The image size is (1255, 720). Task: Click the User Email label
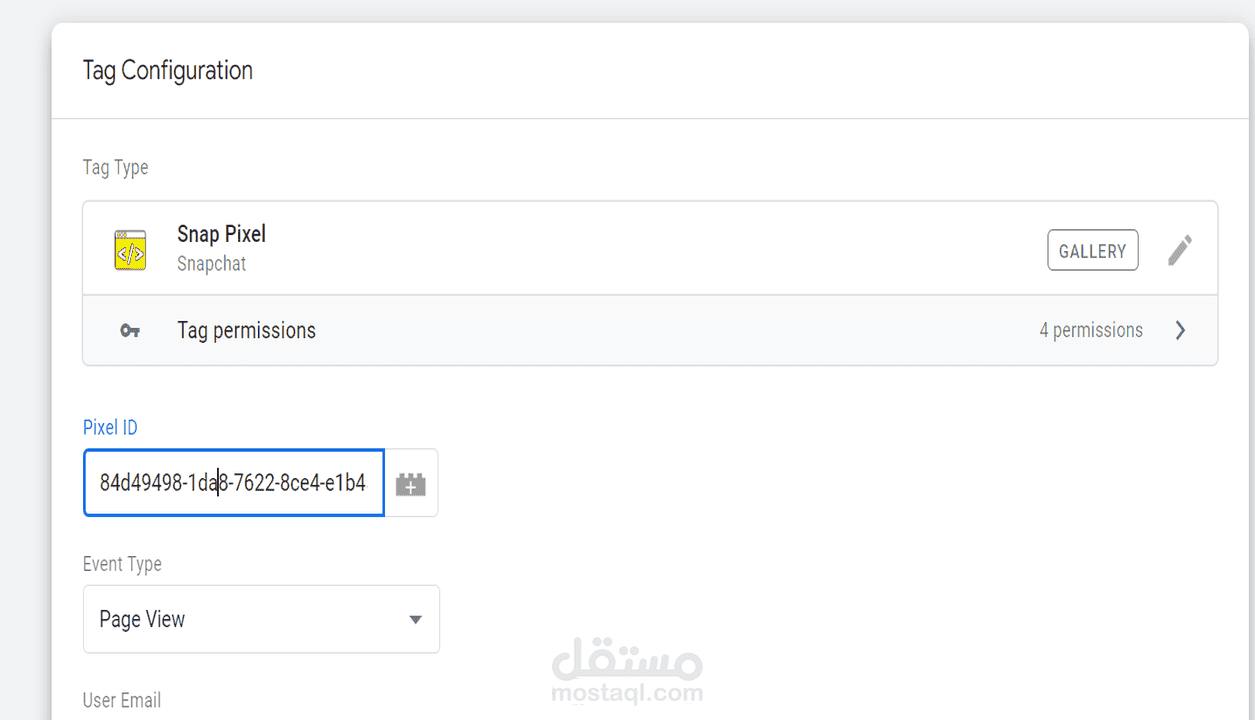click(x=121, y=700)
